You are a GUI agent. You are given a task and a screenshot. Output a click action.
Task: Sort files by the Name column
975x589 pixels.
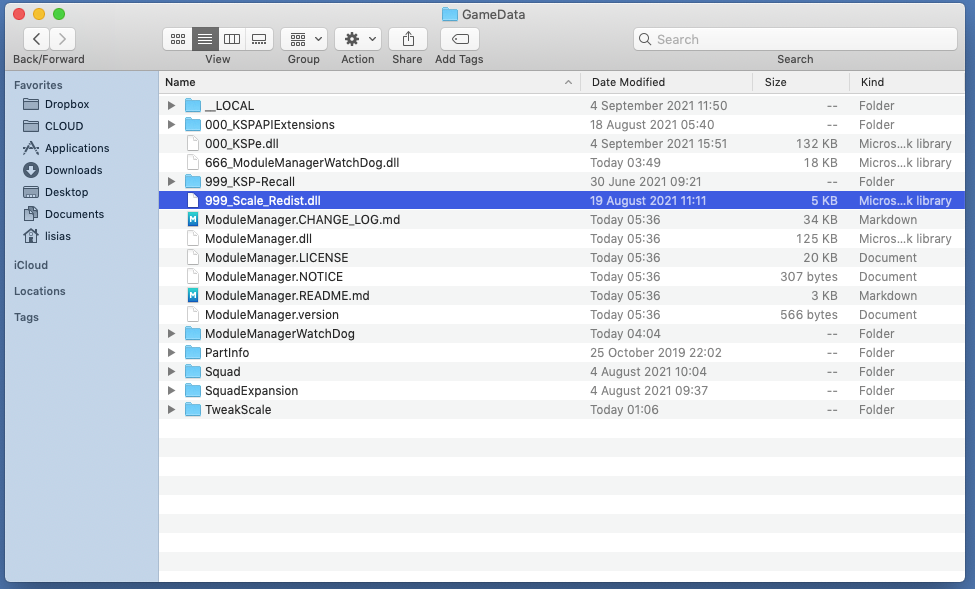click(x=369, y=82)
